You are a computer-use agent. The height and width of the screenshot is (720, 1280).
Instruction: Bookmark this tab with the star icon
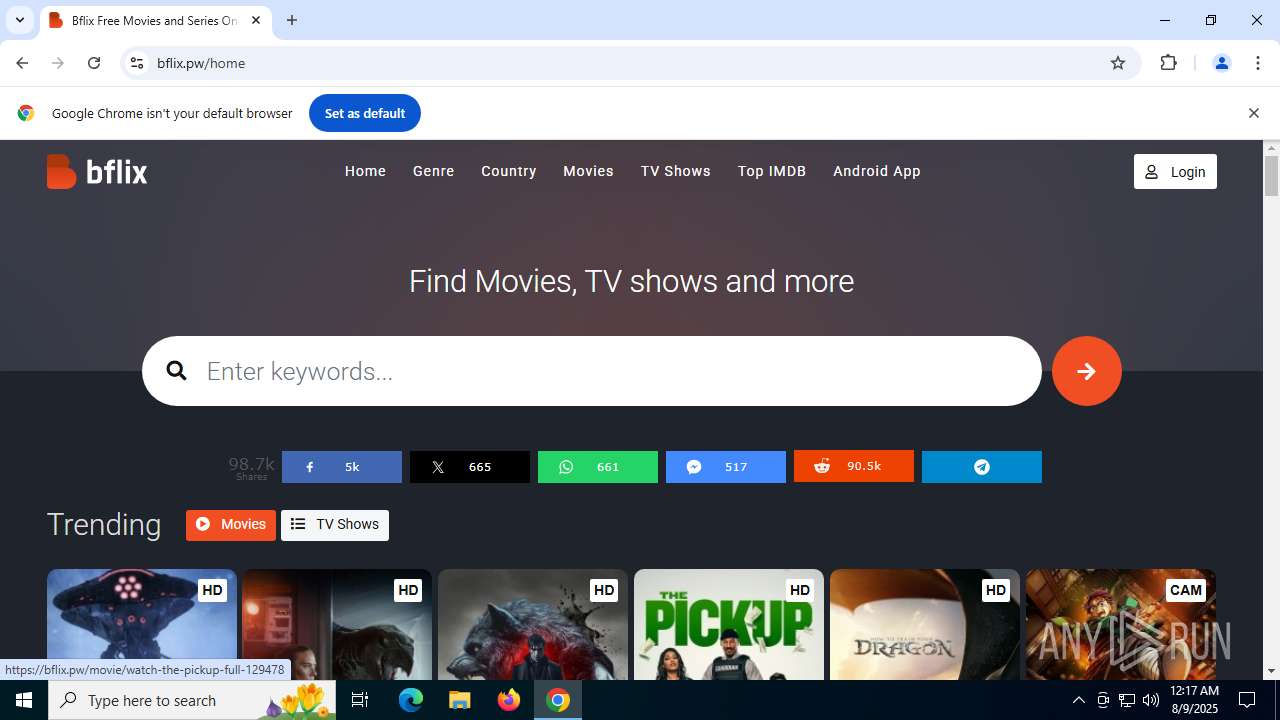(1118, 63)
